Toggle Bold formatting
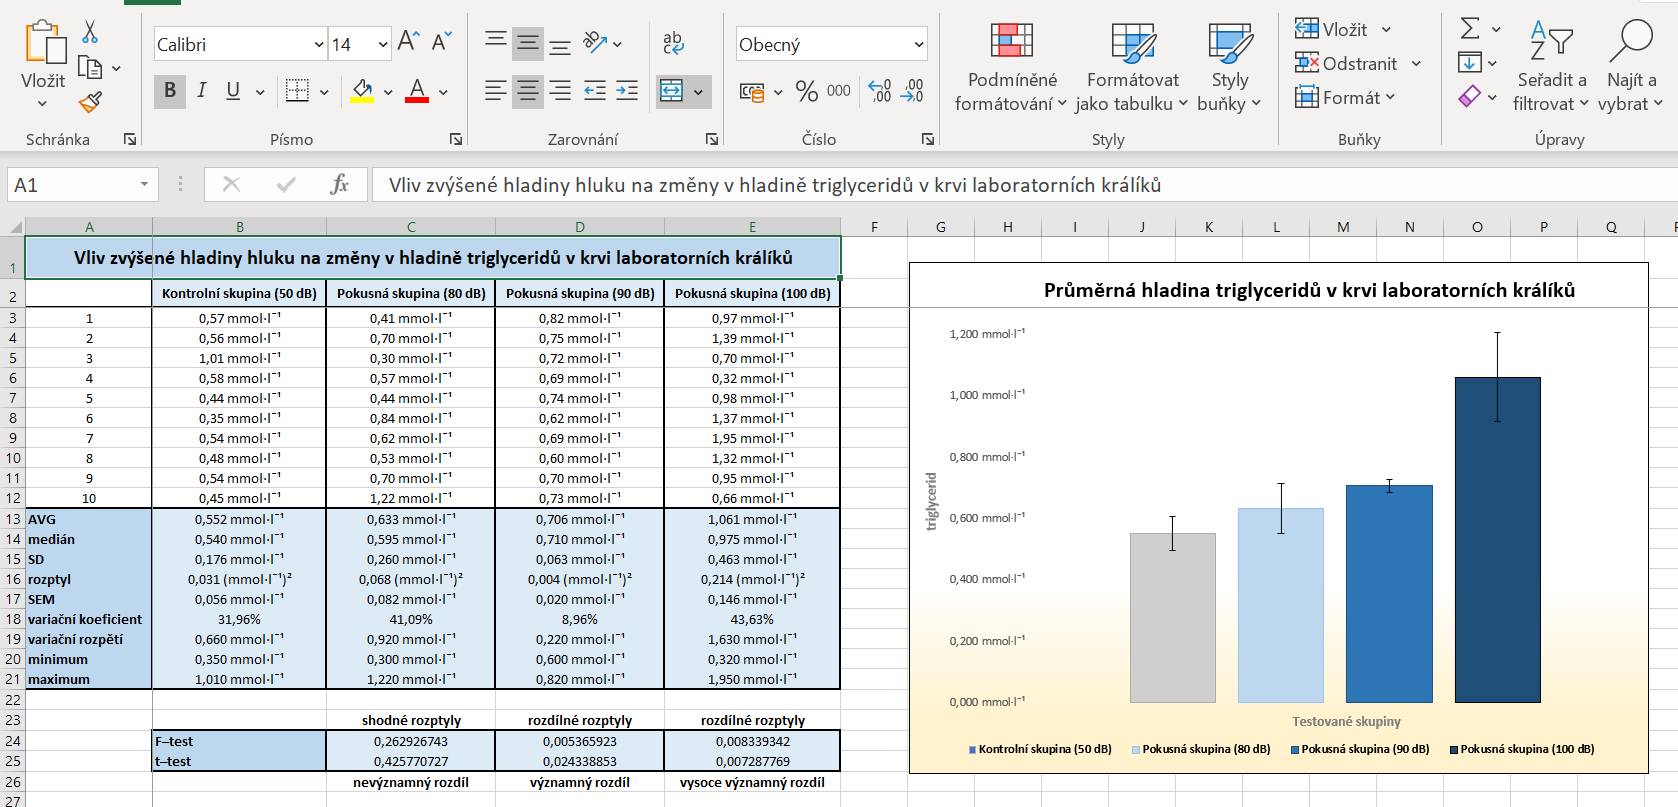 (x=170, y=91)
